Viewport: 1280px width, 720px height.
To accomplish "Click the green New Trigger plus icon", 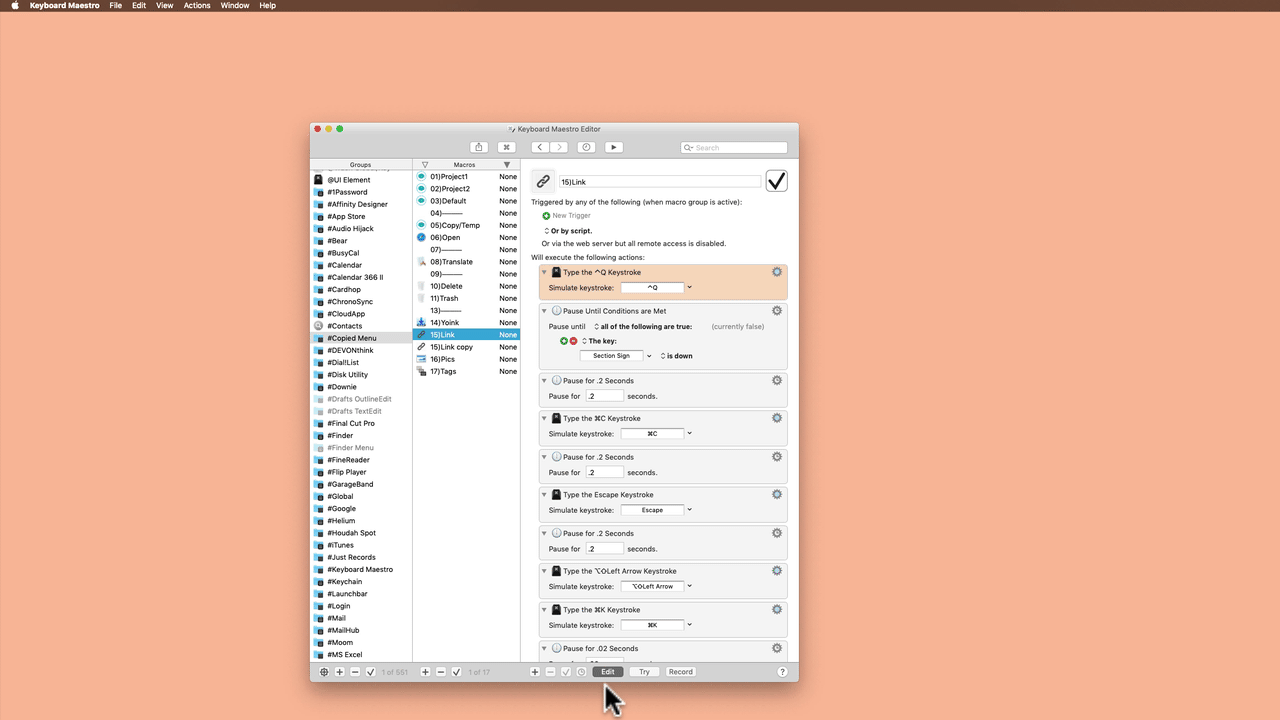I will point(546,215).
